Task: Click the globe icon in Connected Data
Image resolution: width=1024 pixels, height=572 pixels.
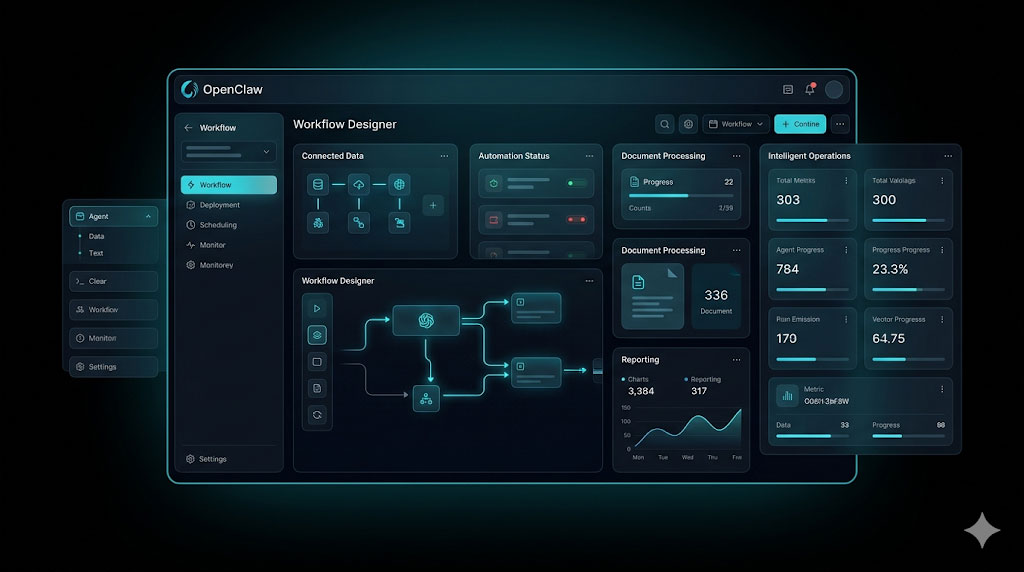Action: pyautogui.click(x=399, y=185)
